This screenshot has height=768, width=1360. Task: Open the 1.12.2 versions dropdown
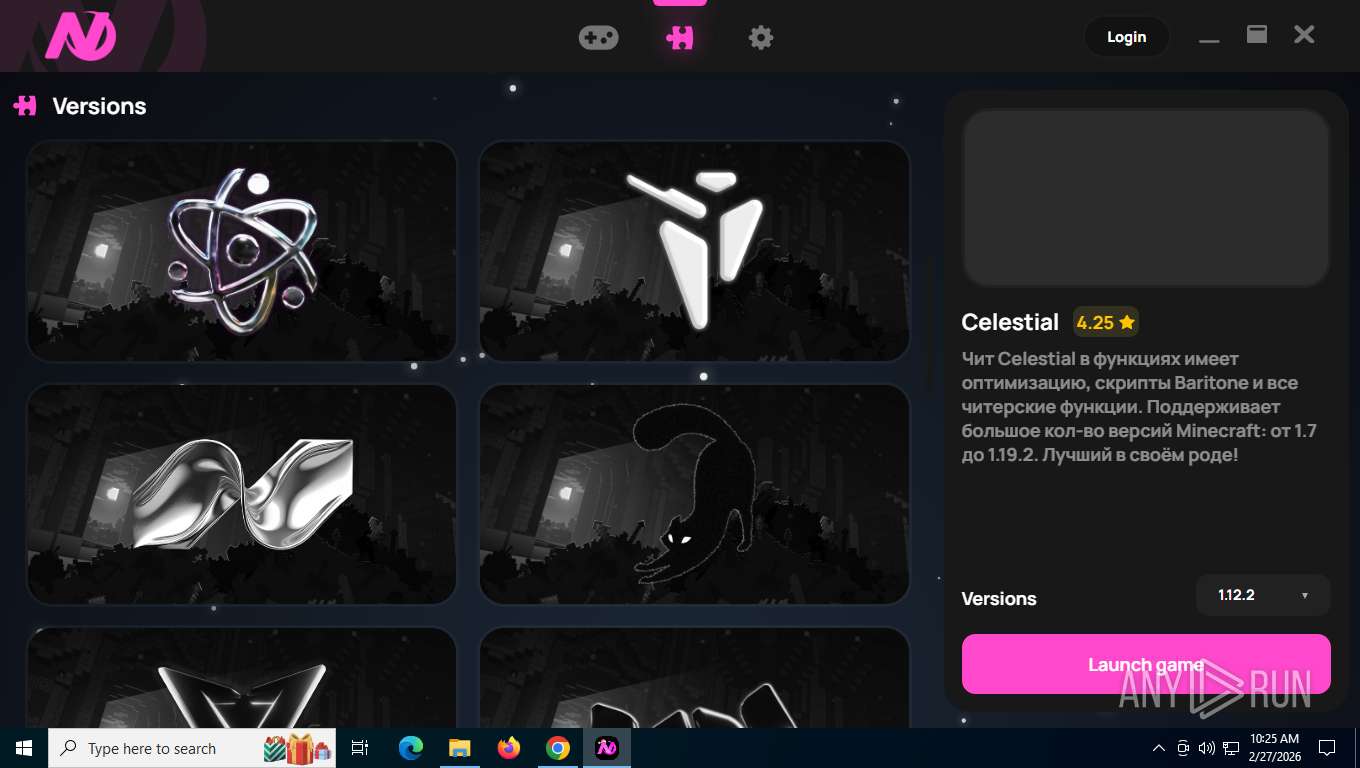(1263, 595)
